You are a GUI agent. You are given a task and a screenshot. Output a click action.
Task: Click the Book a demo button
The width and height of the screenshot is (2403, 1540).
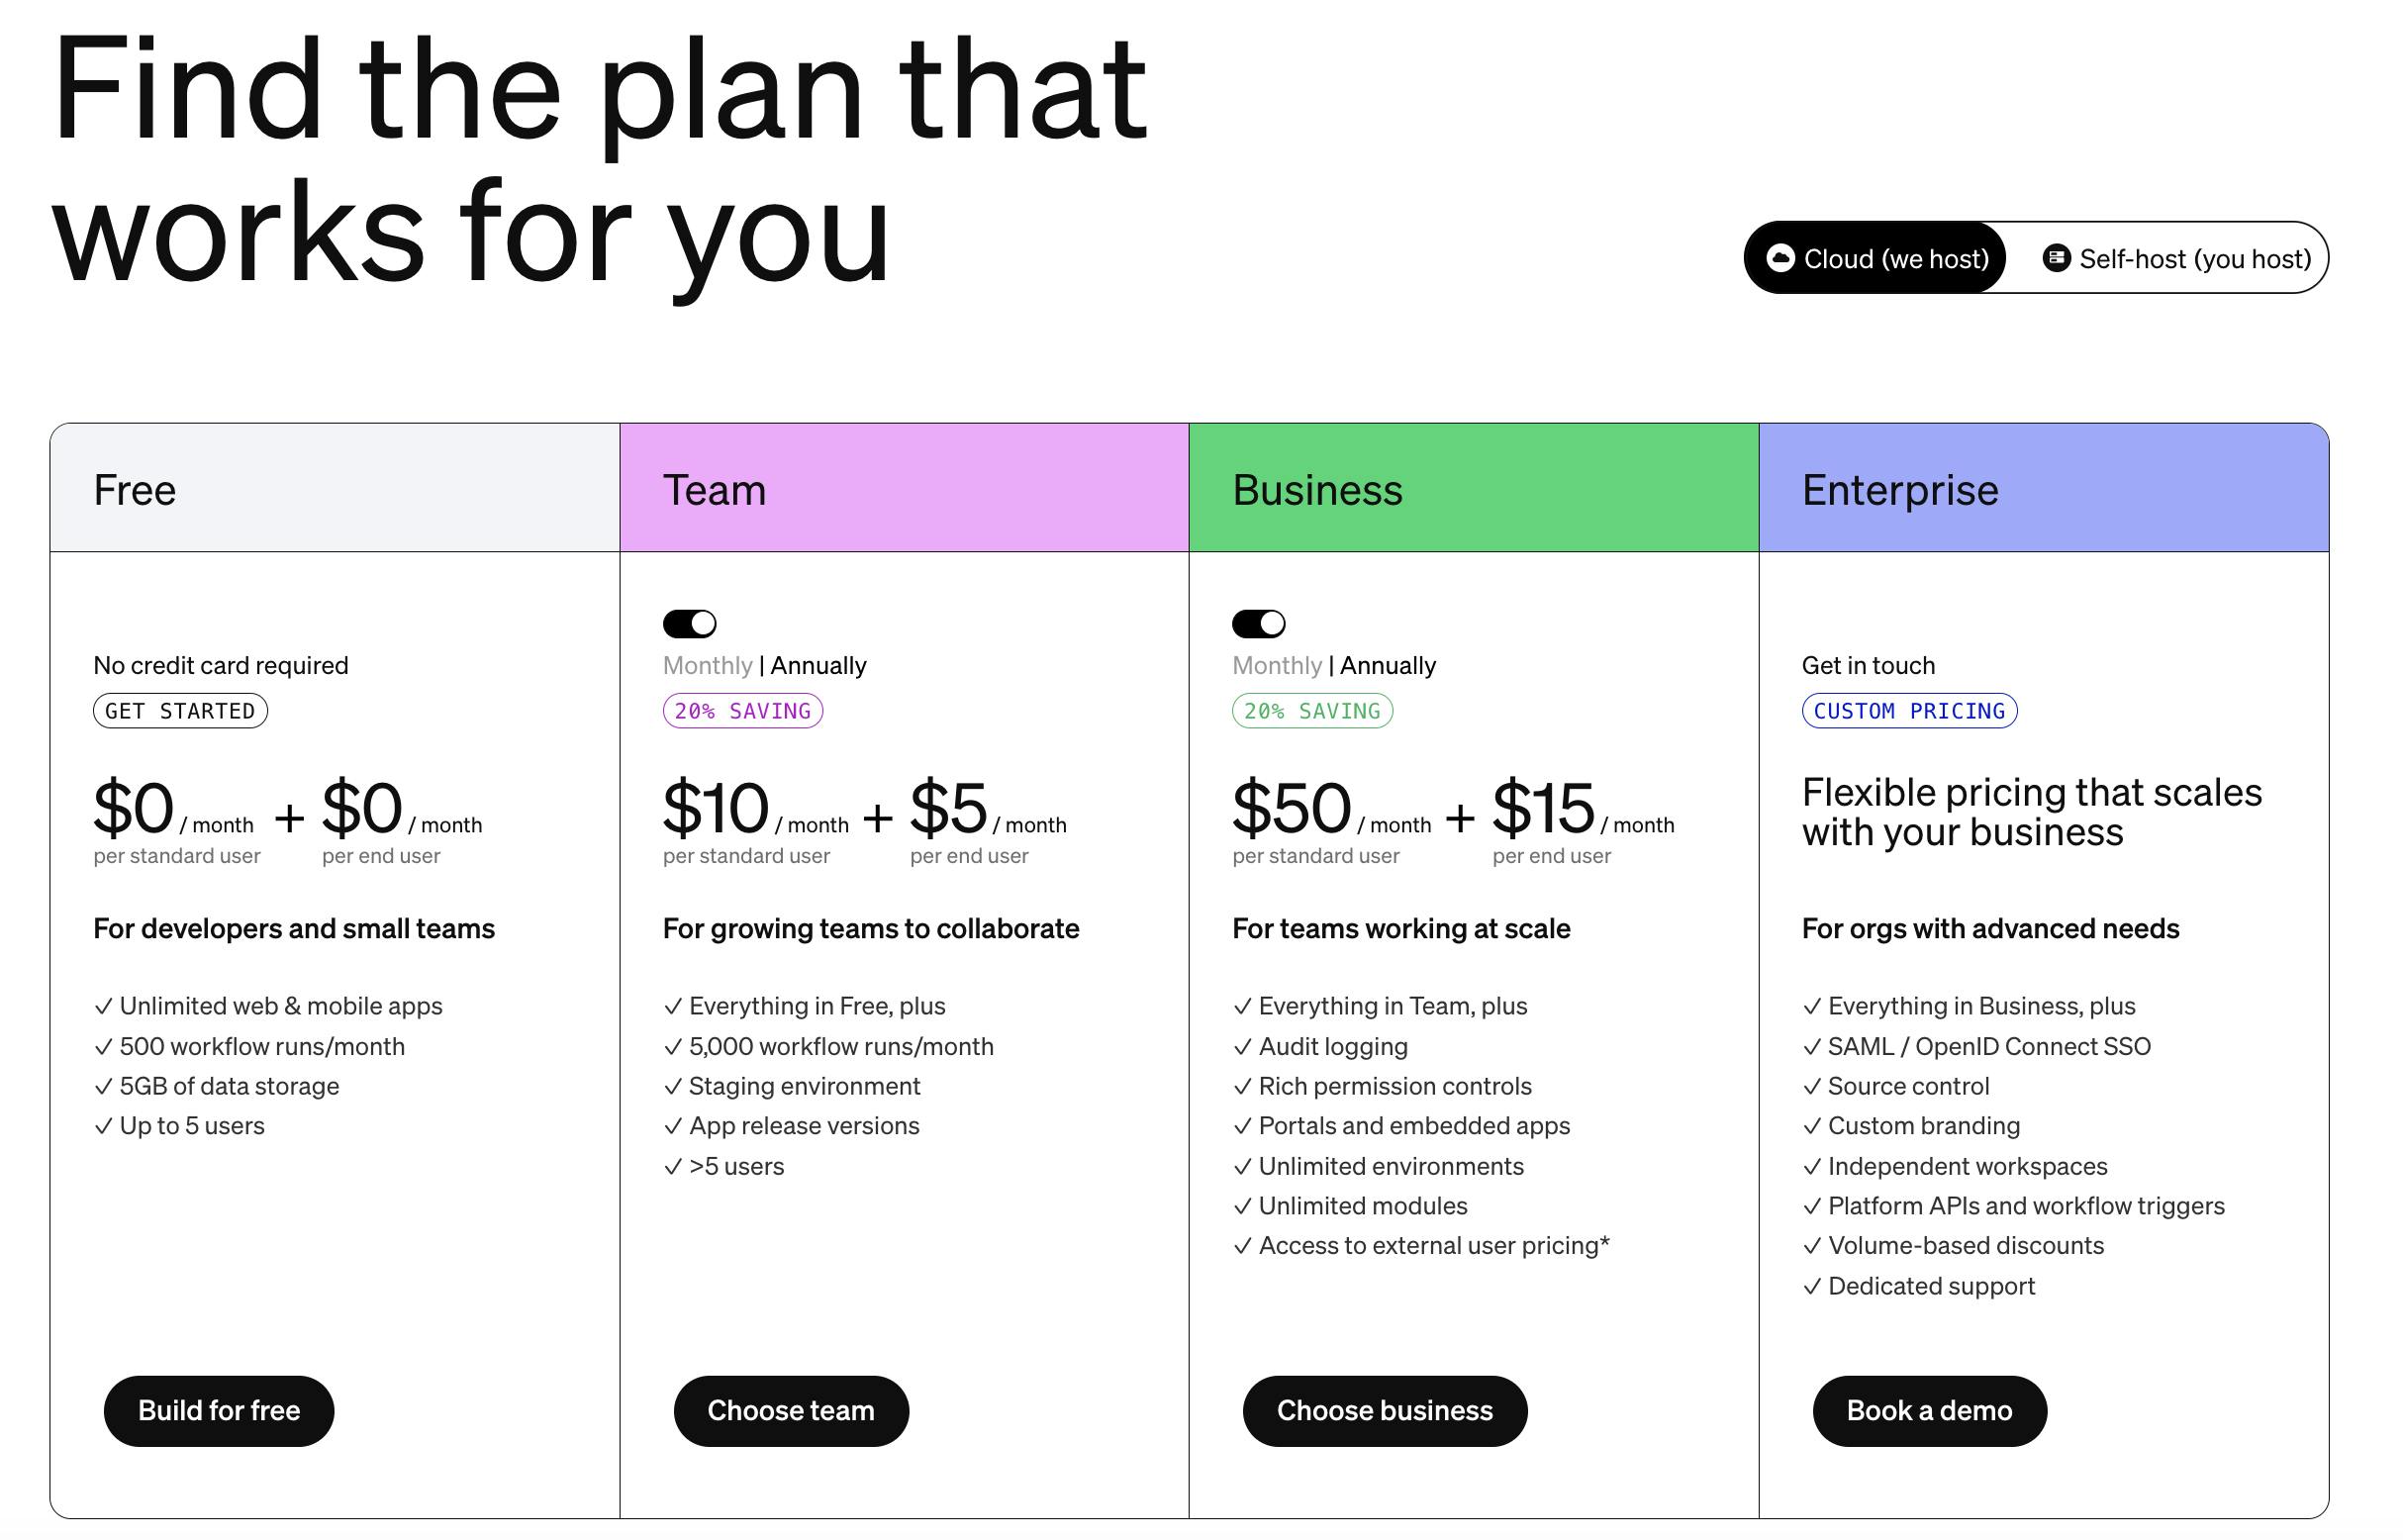tap(1929, 1411)
